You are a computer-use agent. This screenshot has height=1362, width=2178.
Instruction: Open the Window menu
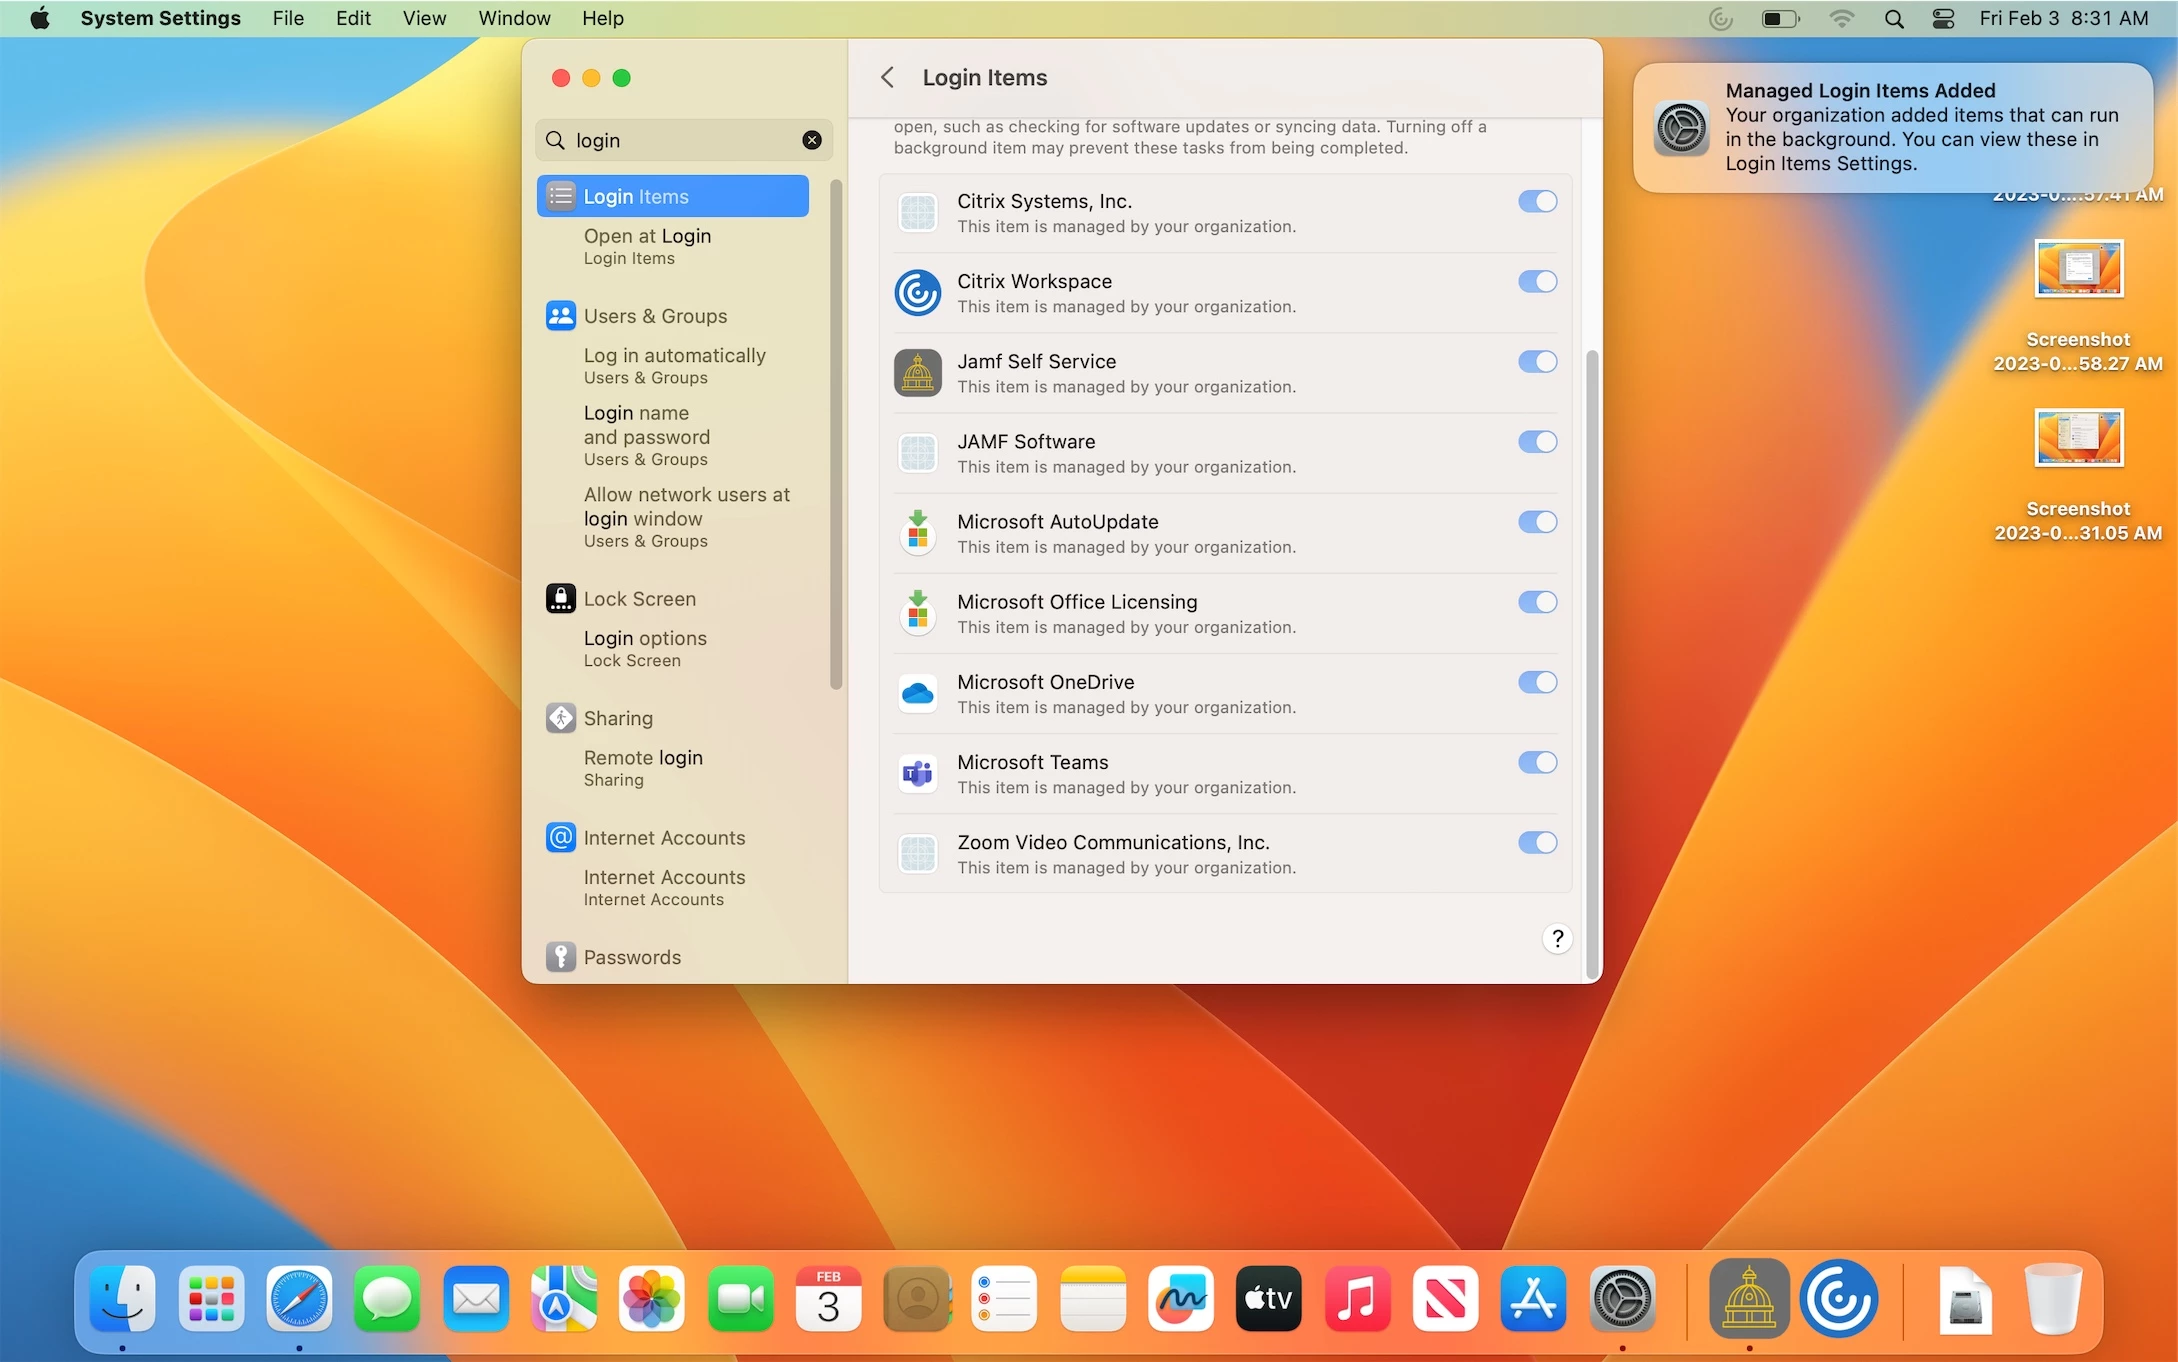514,18
